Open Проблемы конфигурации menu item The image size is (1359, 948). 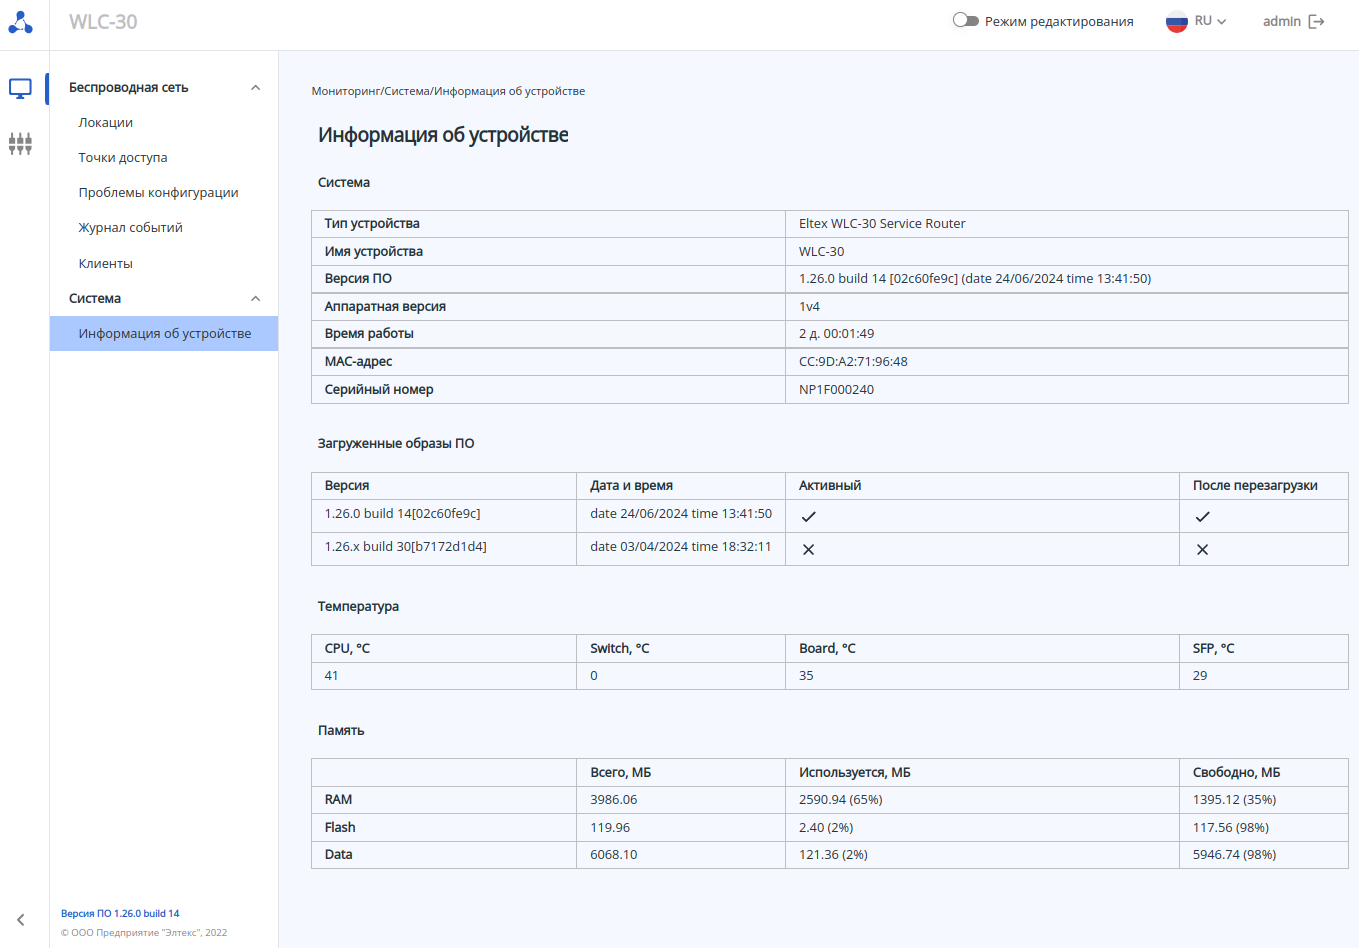click(158, 193)
